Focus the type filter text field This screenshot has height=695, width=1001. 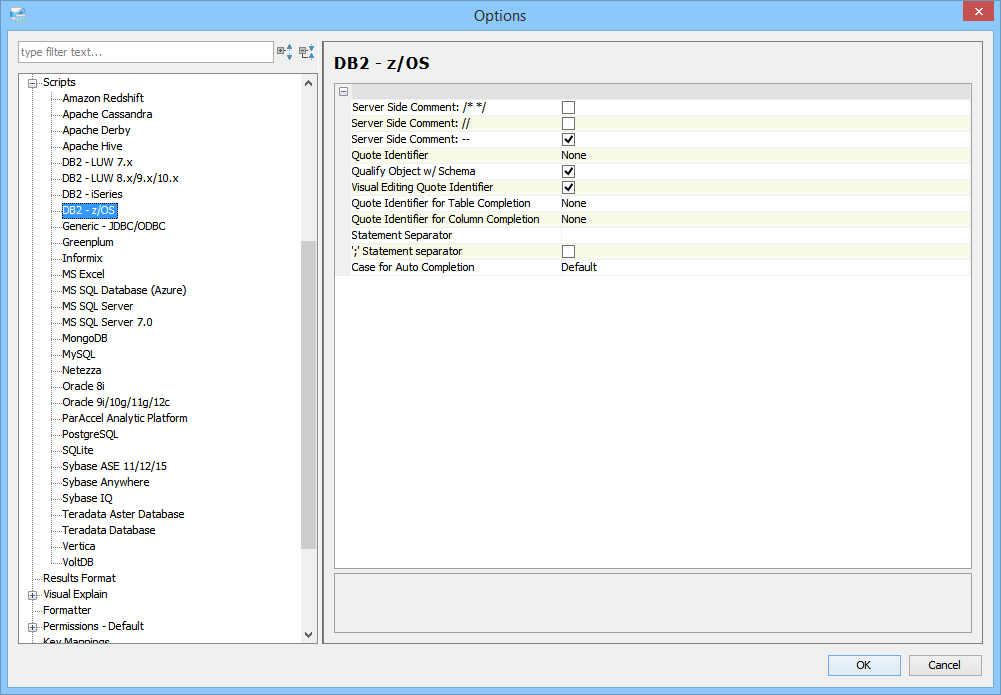click(x=146, y=52)
